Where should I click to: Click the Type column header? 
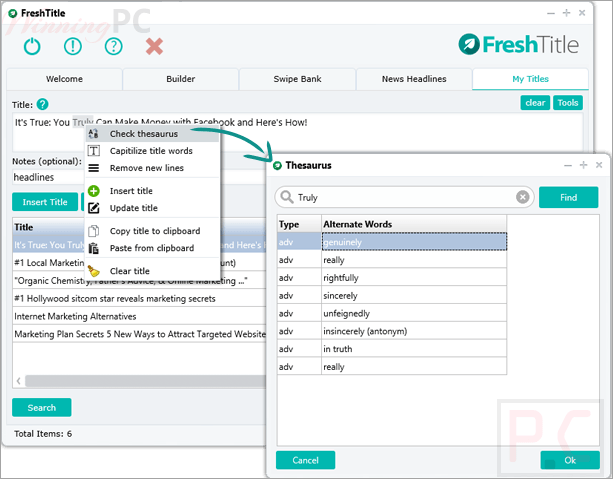(299, 224)
